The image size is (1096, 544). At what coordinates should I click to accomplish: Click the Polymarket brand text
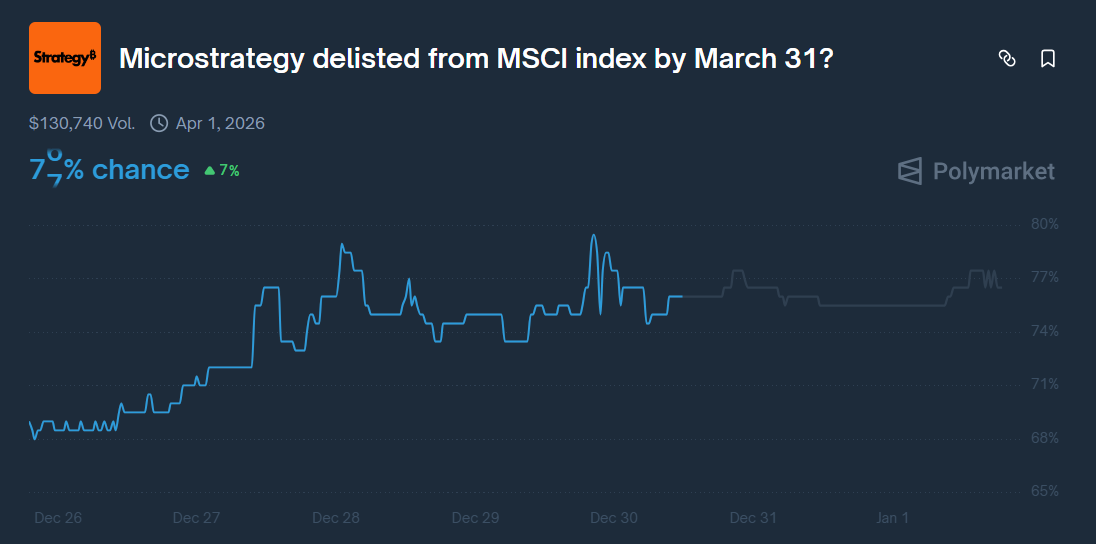[993, 171]
